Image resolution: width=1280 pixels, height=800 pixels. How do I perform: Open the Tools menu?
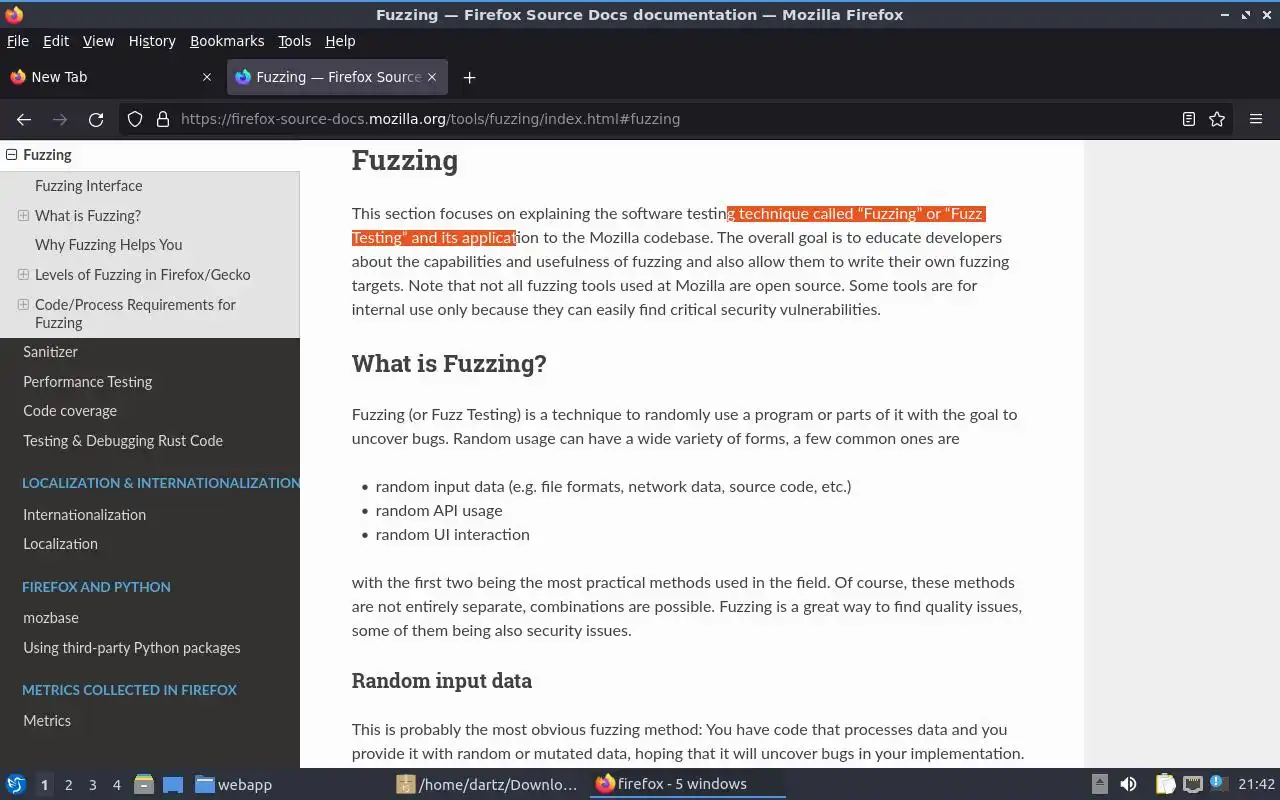pos(294,41)
